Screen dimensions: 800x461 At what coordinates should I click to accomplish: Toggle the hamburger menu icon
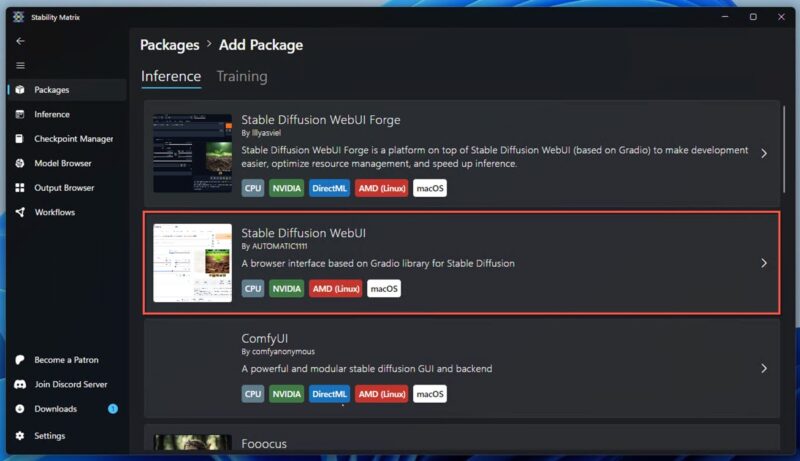click(20, 65)
